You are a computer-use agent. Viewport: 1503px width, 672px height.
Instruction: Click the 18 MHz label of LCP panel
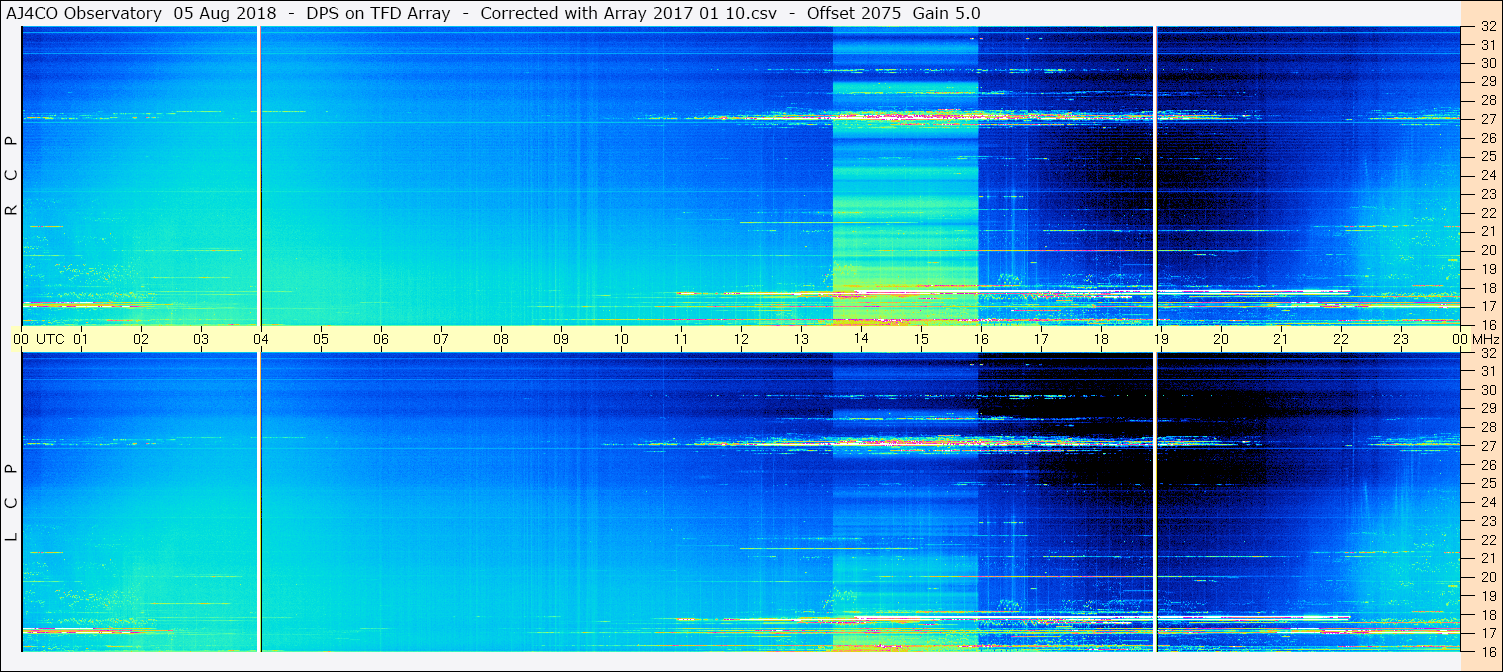tap(1488, 615)
